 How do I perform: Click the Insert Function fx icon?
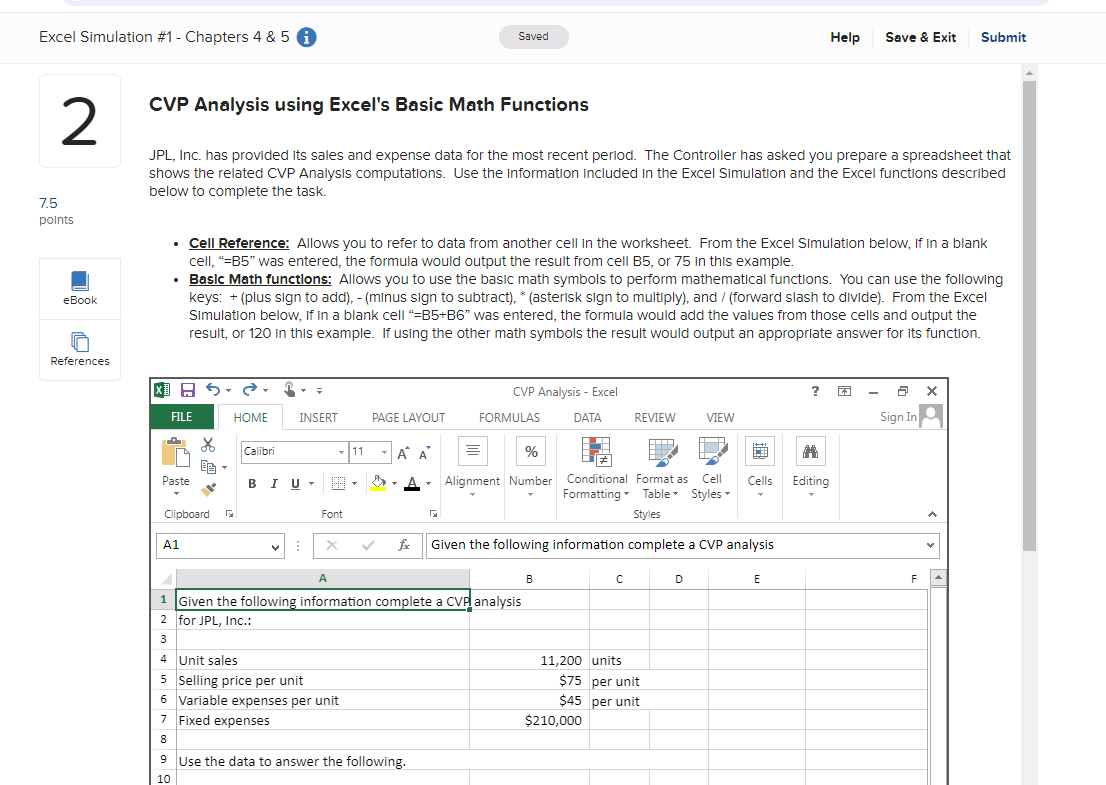(404, 546)
